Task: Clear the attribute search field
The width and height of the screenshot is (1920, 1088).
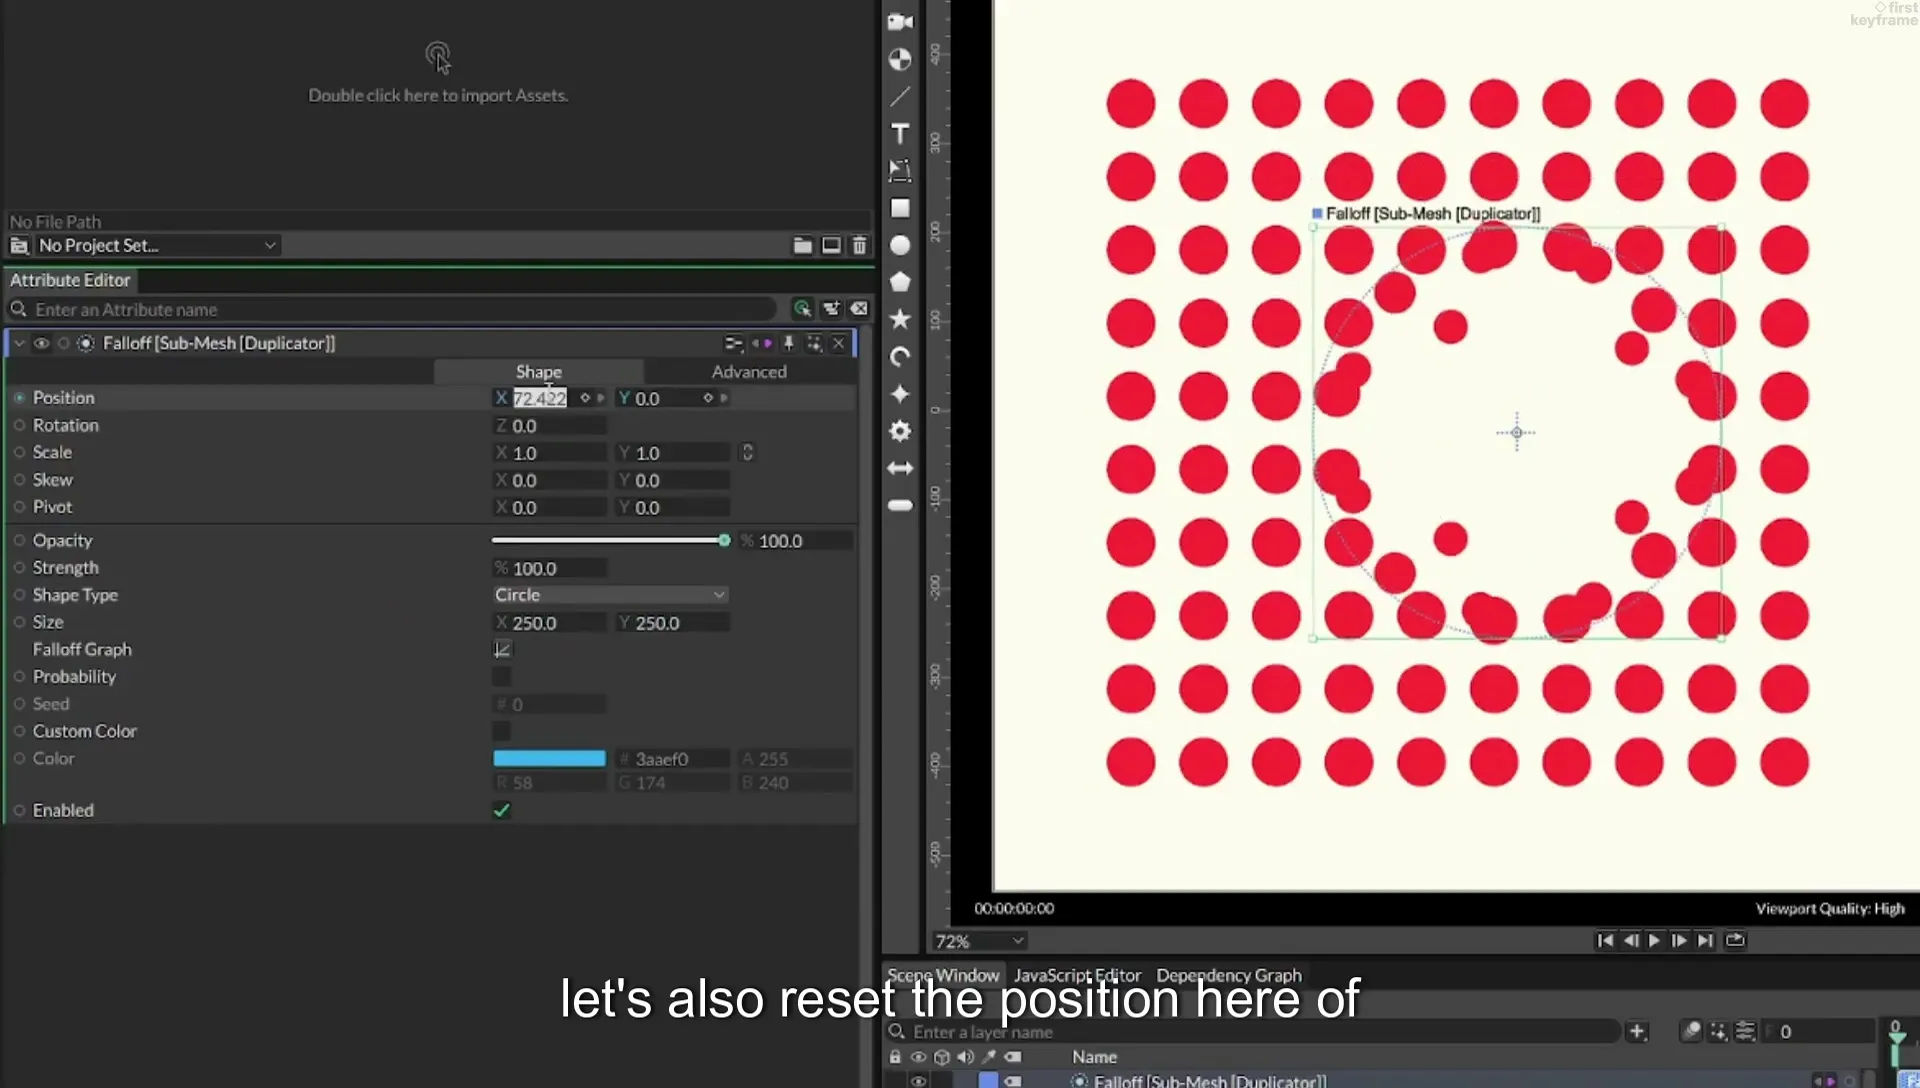Action: (859, 309)
